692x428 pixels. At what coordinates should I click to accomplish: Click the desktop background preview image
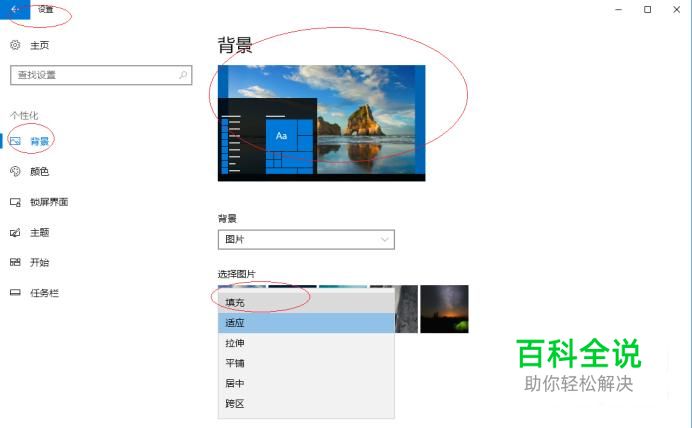click(322, 123)
